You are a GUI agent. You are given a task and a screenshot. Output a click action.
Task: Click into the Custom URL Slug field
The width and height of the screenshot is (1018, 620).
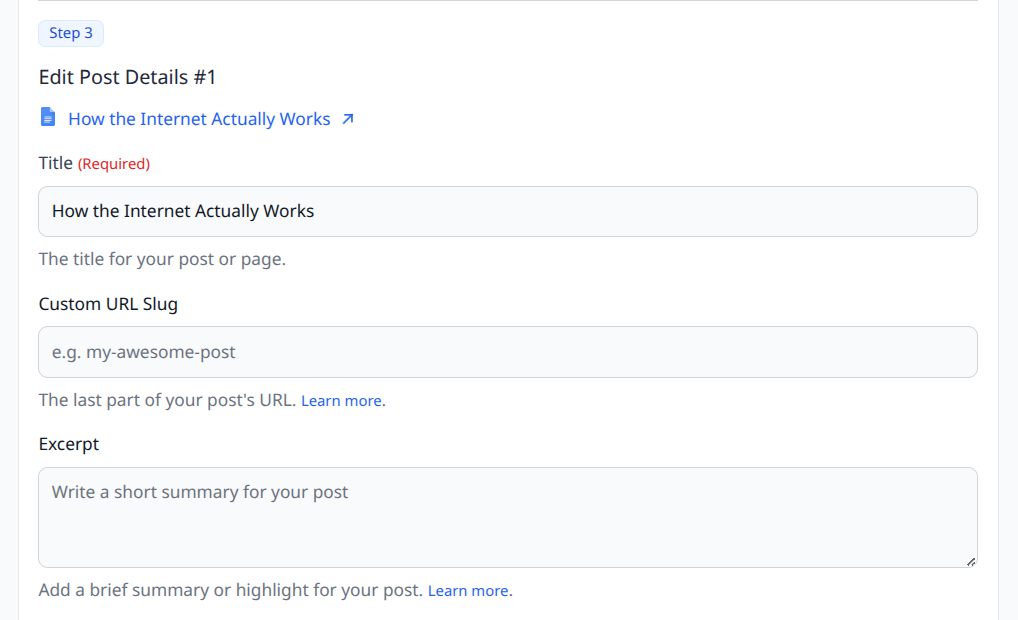[507, 352]
